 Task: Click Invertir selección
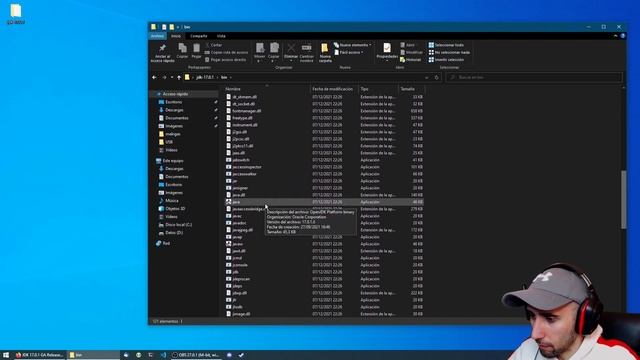[x=446, y=60]
